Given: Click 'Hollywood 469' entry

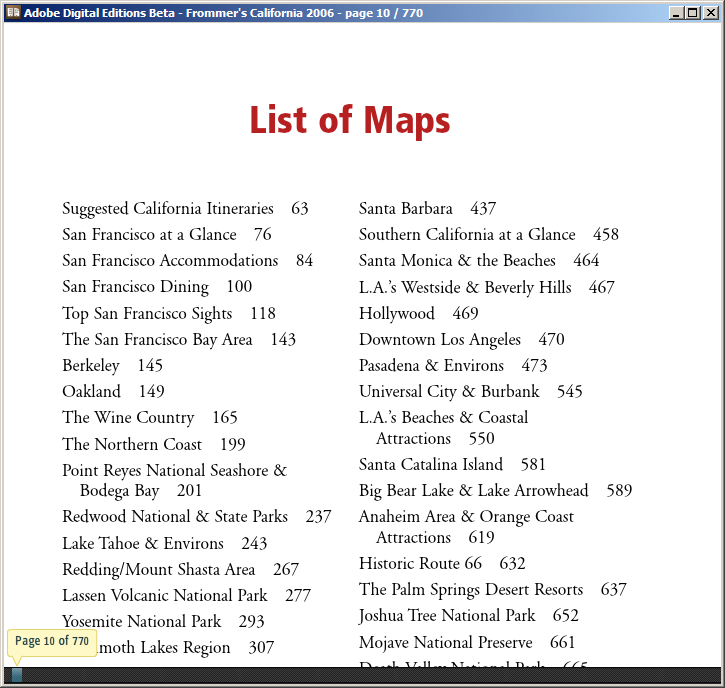Looking at the screenshot, I should pos(418,313).
